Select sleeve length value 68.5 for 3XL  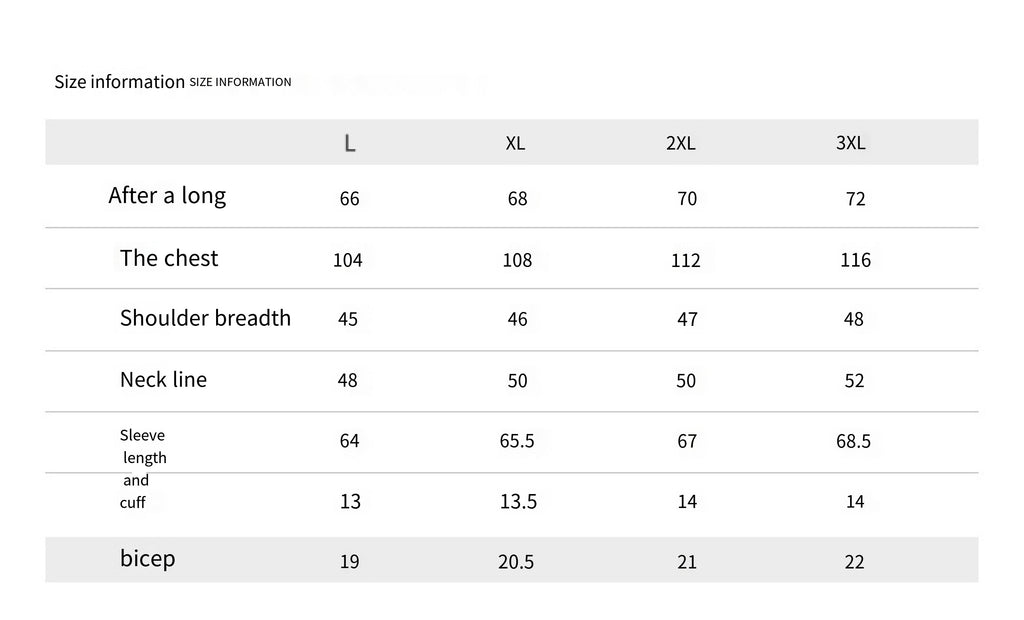pyautogui.click(x=853, y=441)
